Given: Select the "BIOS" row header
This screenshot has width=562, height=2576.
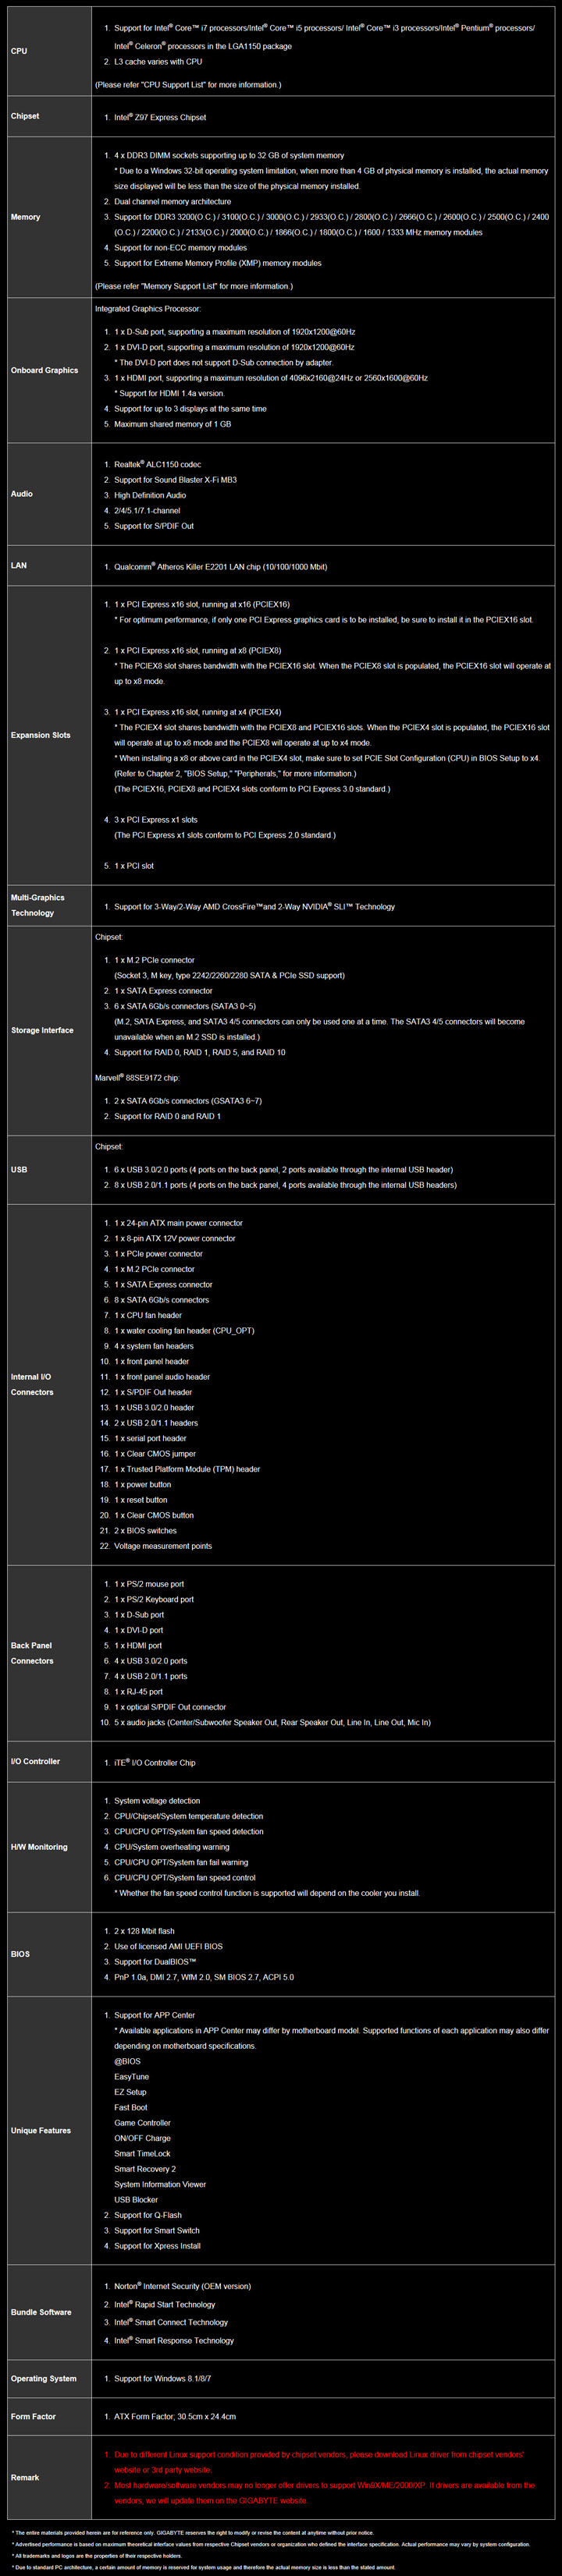Looking at the screenshot, I should tap(20, 1954).
